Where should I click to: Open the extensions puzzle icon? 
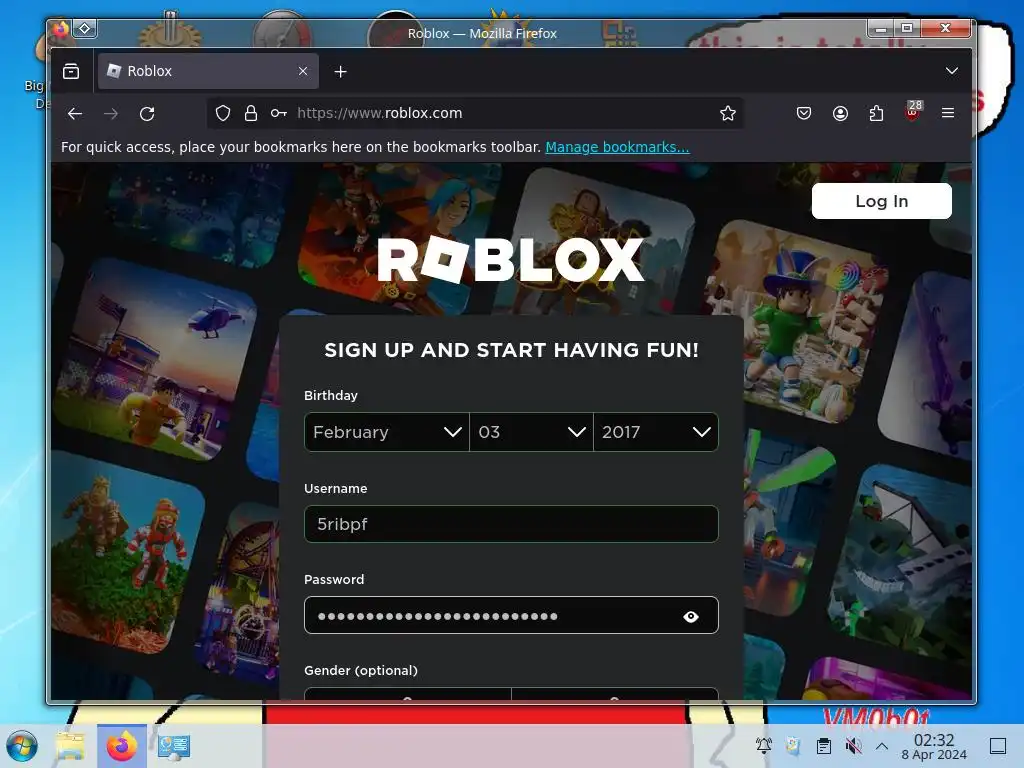click(876, 113)
